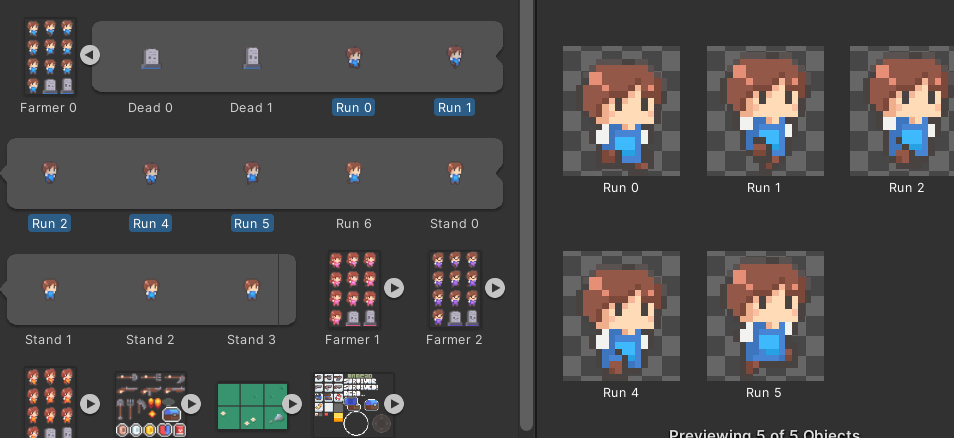Click the Run 6 sprite icon

tap(353, 173)
